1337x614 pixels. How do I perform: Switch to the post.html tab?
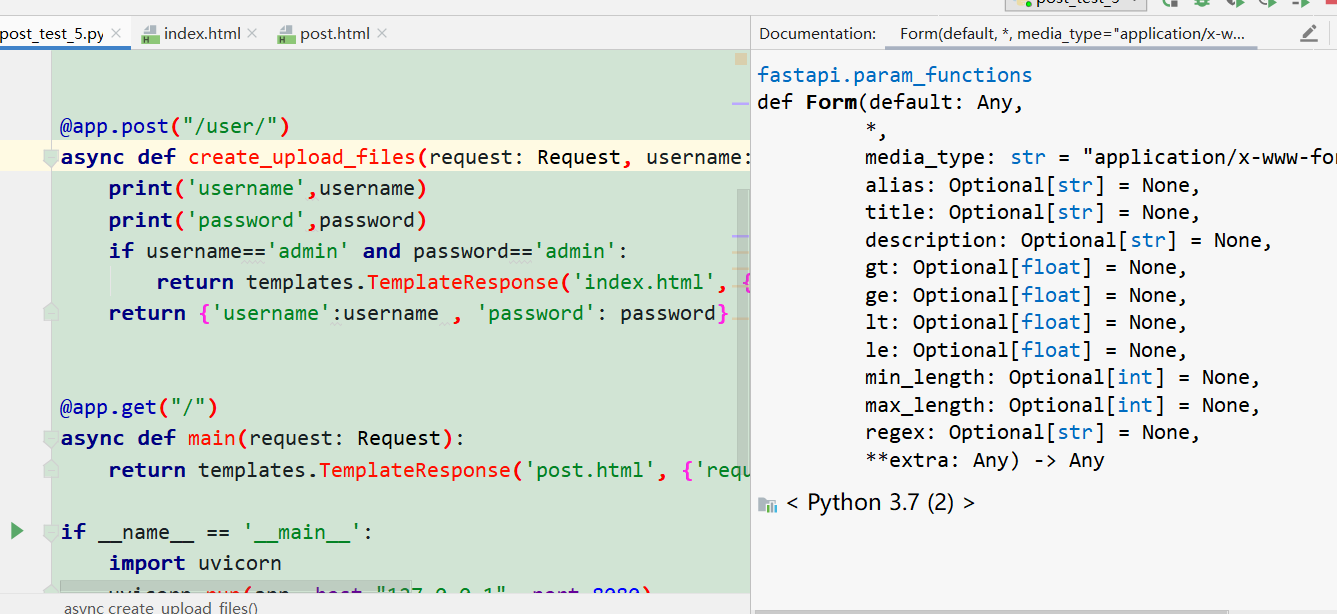tap(328, 33)
